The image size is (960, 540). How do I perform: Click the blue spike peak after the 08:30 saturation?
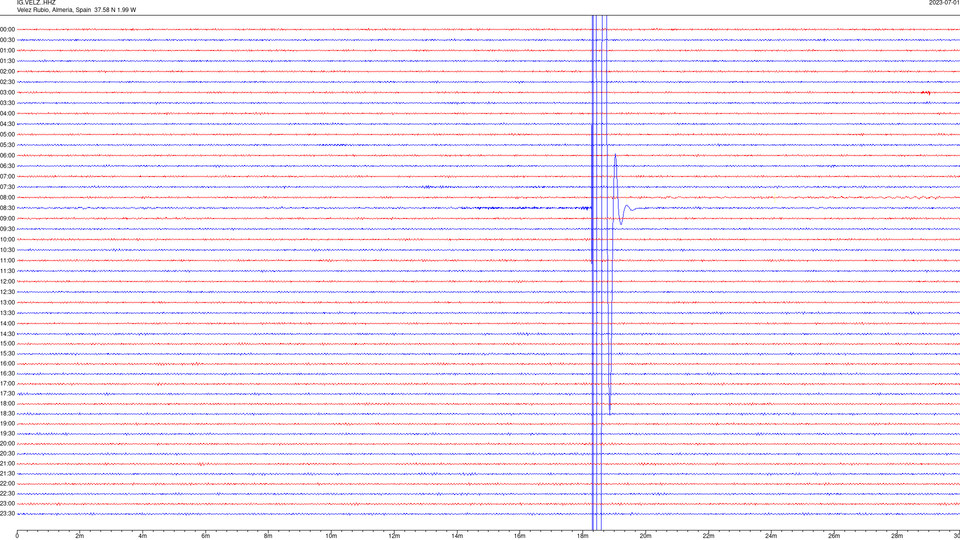click(615, 156)
